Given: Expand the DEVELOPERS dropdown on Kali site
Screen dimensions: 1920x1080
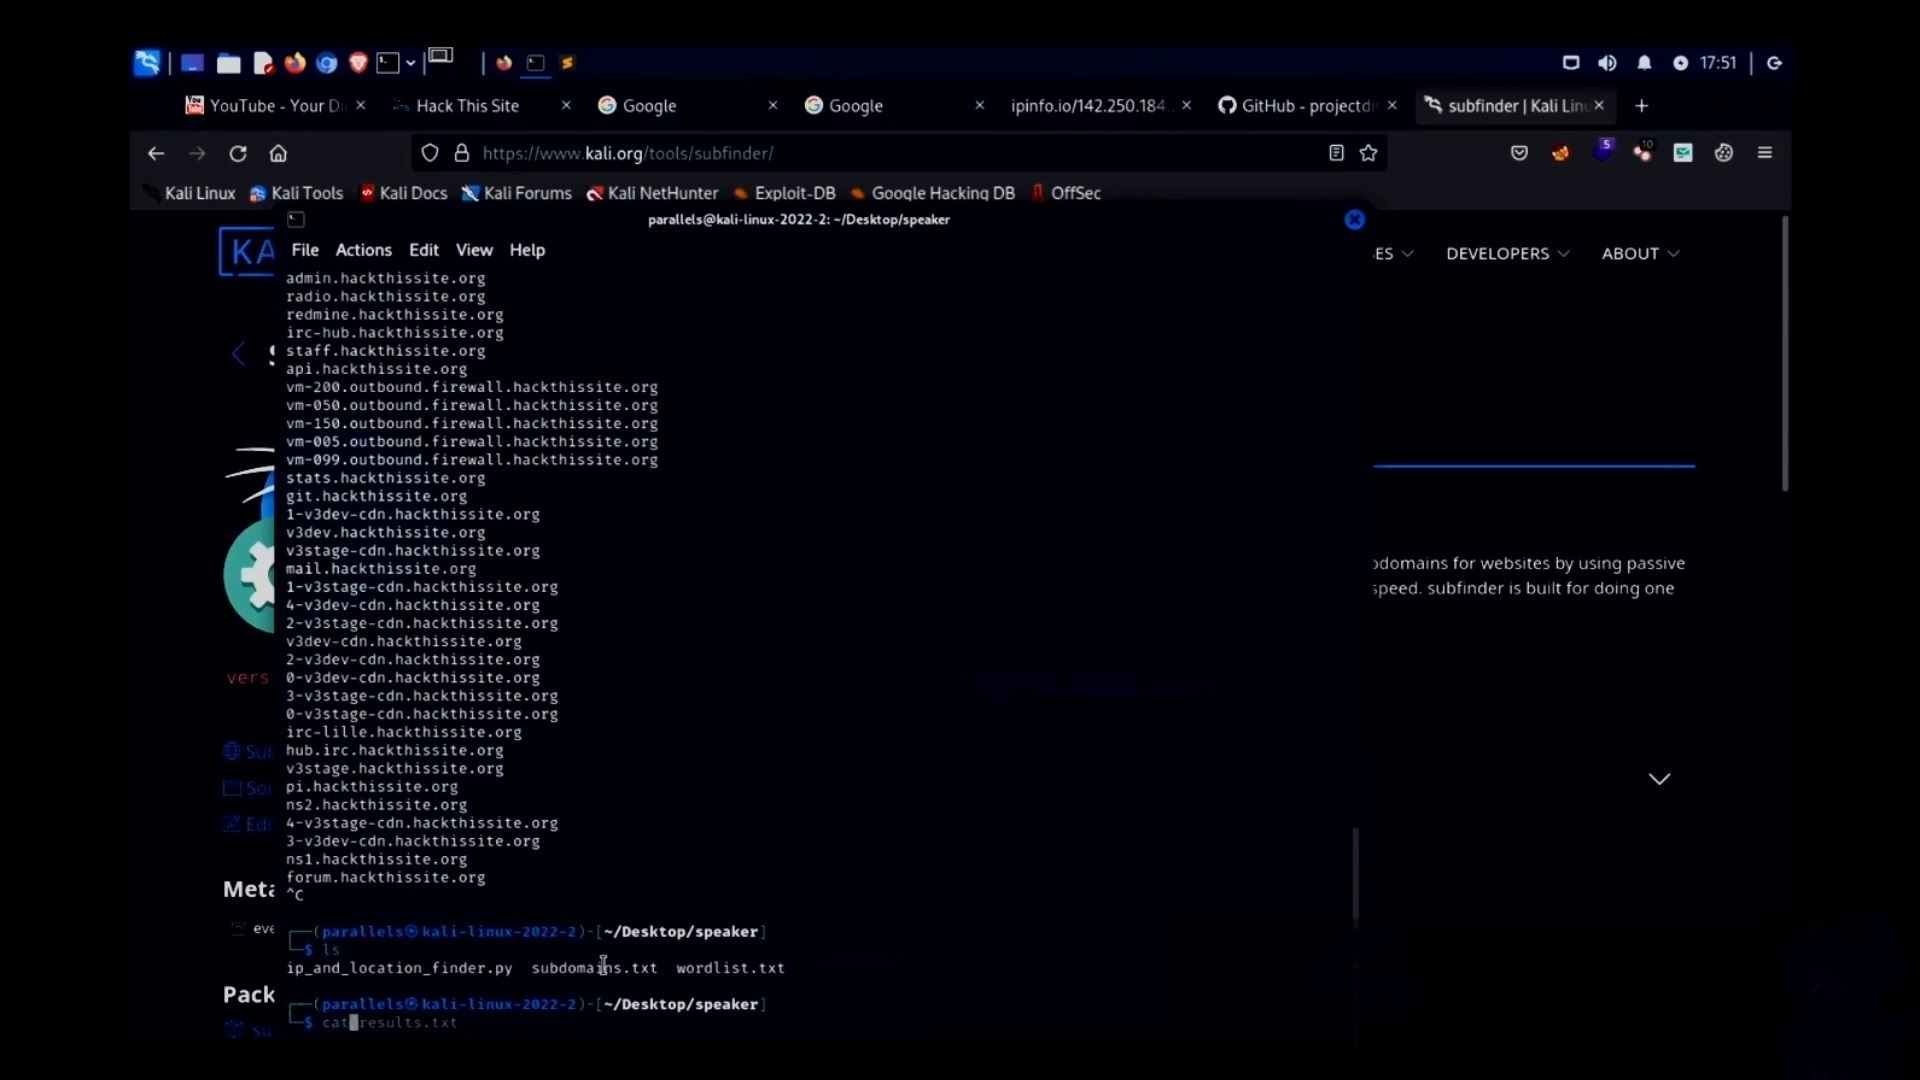Looking at the screenshot, I should pyautogui.click(x=1507, y=254).
